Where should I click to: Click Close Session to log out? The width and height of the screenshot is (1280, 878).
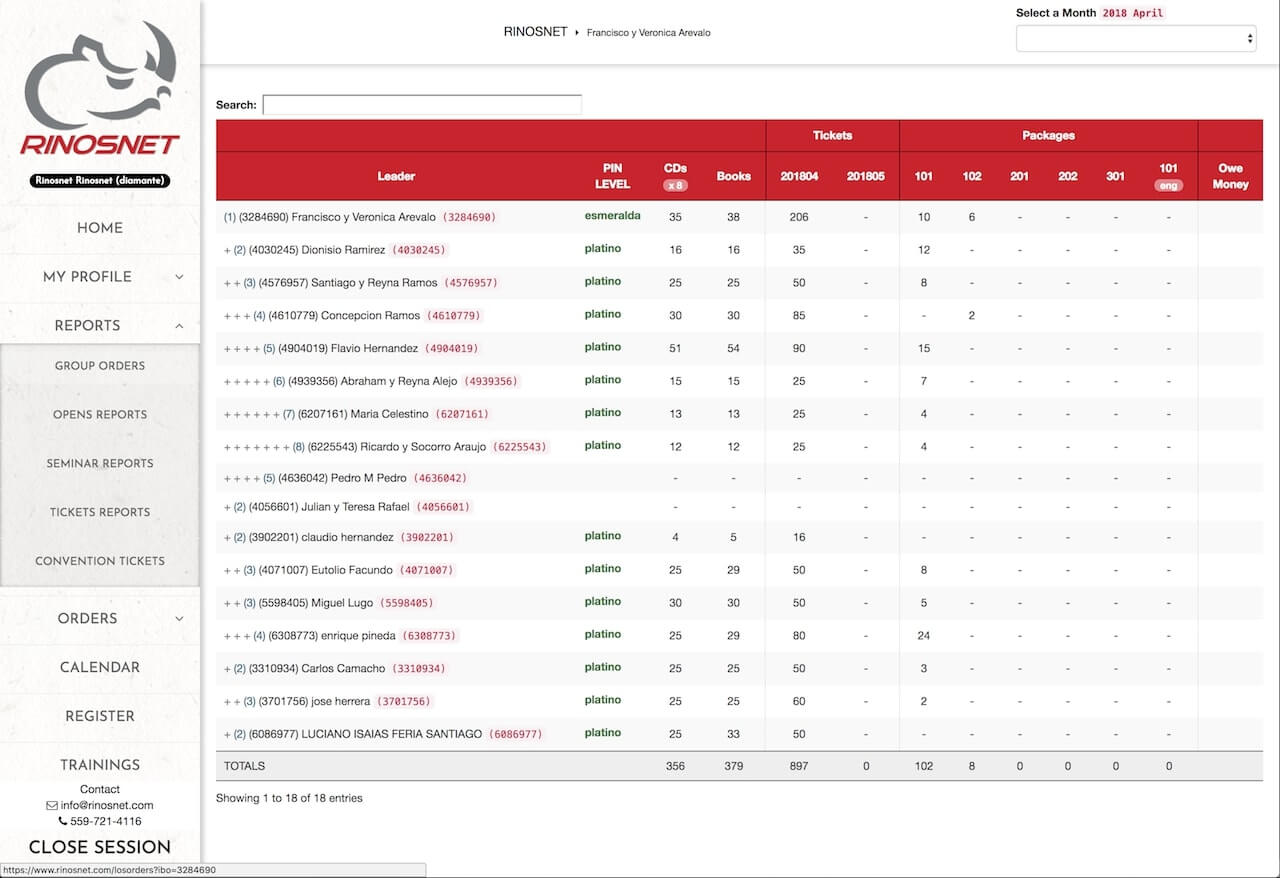click(x=100, y=847)
